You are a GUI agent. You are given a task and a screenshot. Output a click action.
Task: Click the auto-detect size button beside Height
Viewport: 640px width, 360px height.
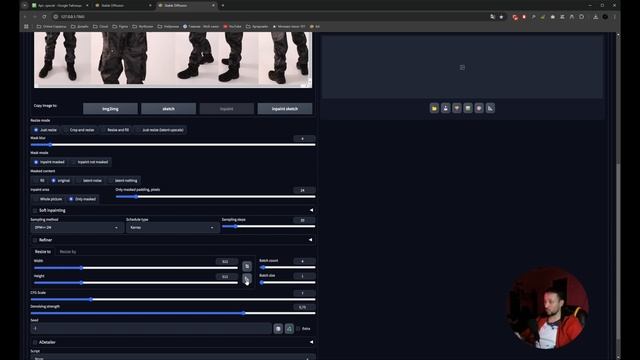pyautogui.click(x=247, y=279)
